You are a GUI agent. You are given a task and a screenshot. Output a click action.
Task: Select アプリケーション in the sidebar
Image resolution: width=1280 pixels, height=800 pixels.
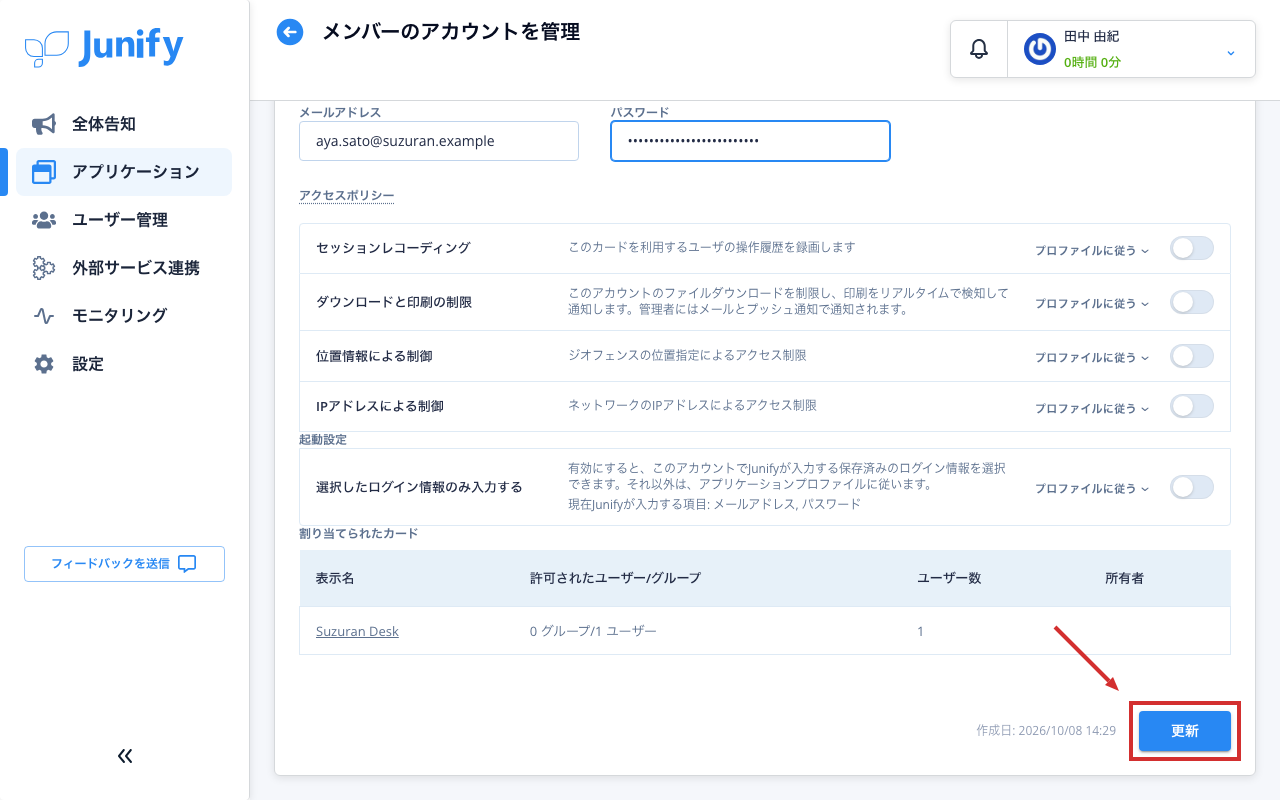tap(124, 172)
